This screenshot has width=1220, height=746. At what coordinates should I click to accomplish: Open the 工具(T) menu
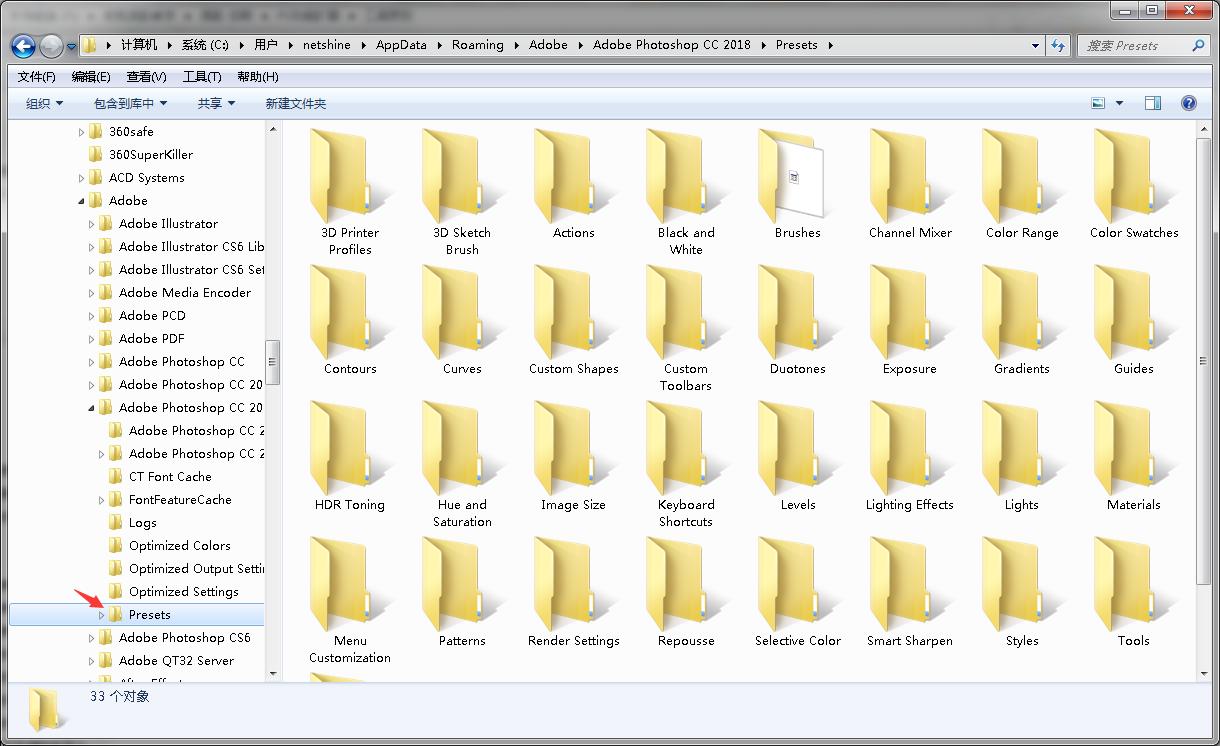click(x=201, y=76)
